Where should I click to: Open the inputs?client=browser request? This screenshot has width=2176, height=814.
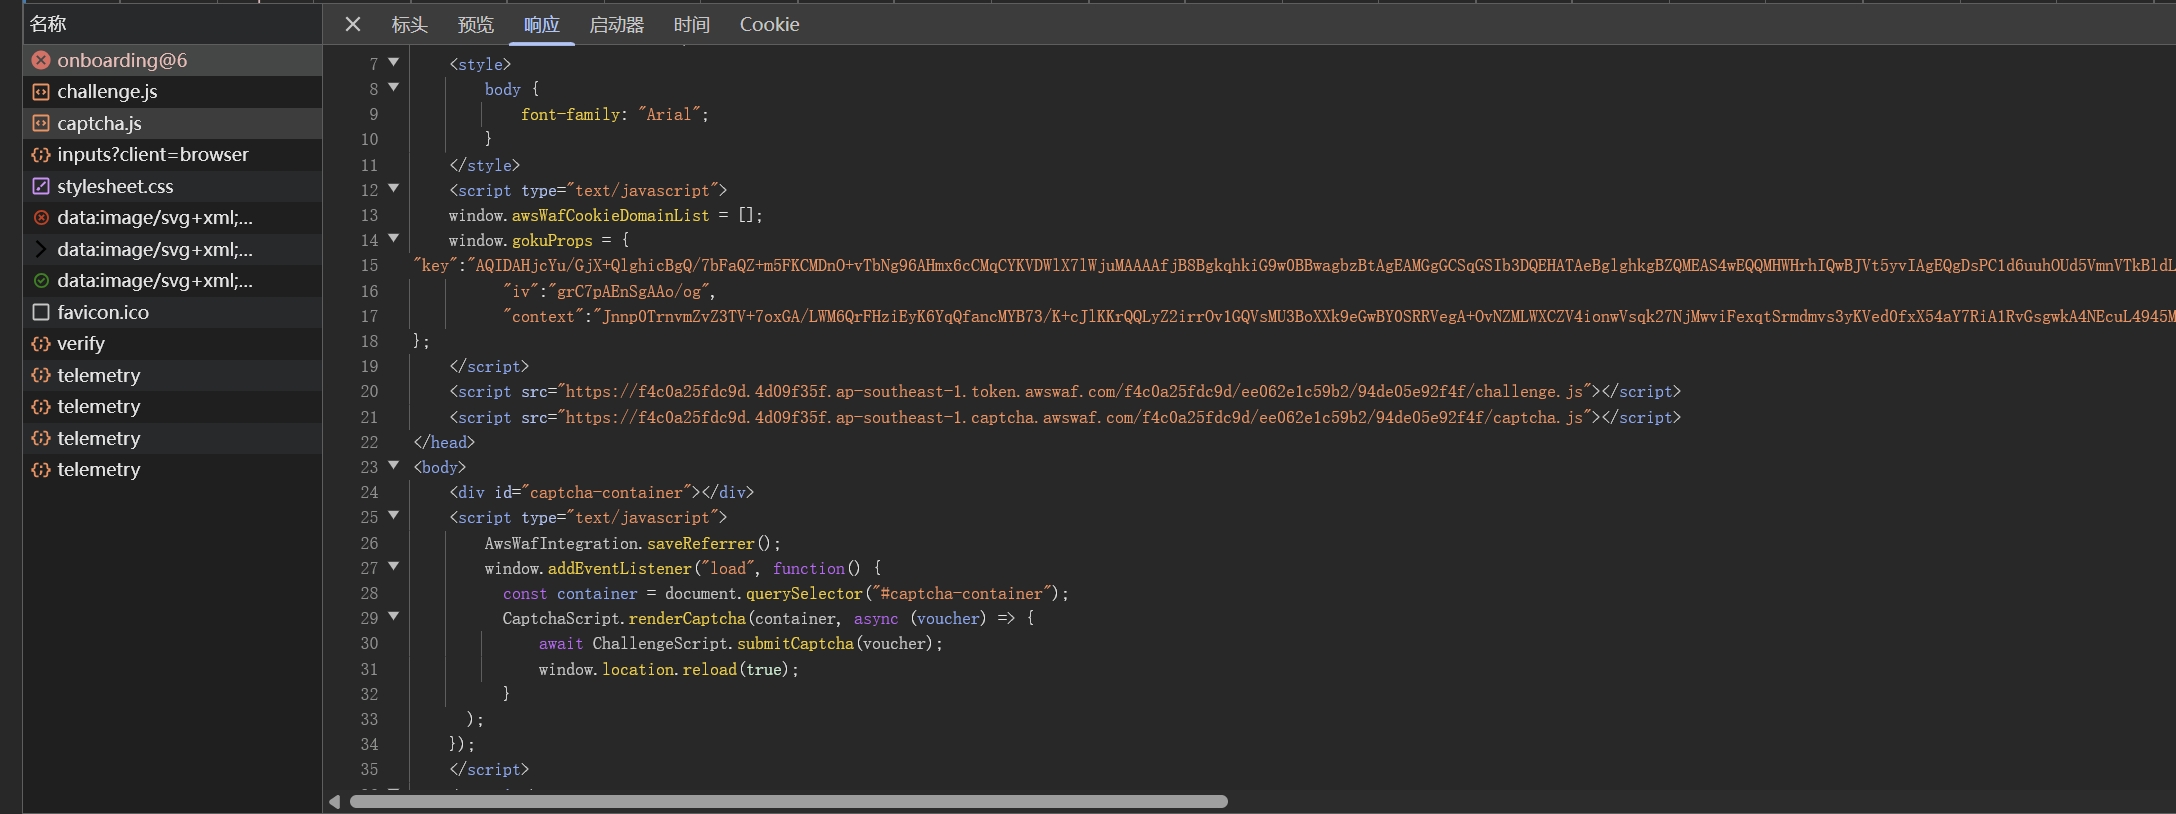tap(172, 155)
